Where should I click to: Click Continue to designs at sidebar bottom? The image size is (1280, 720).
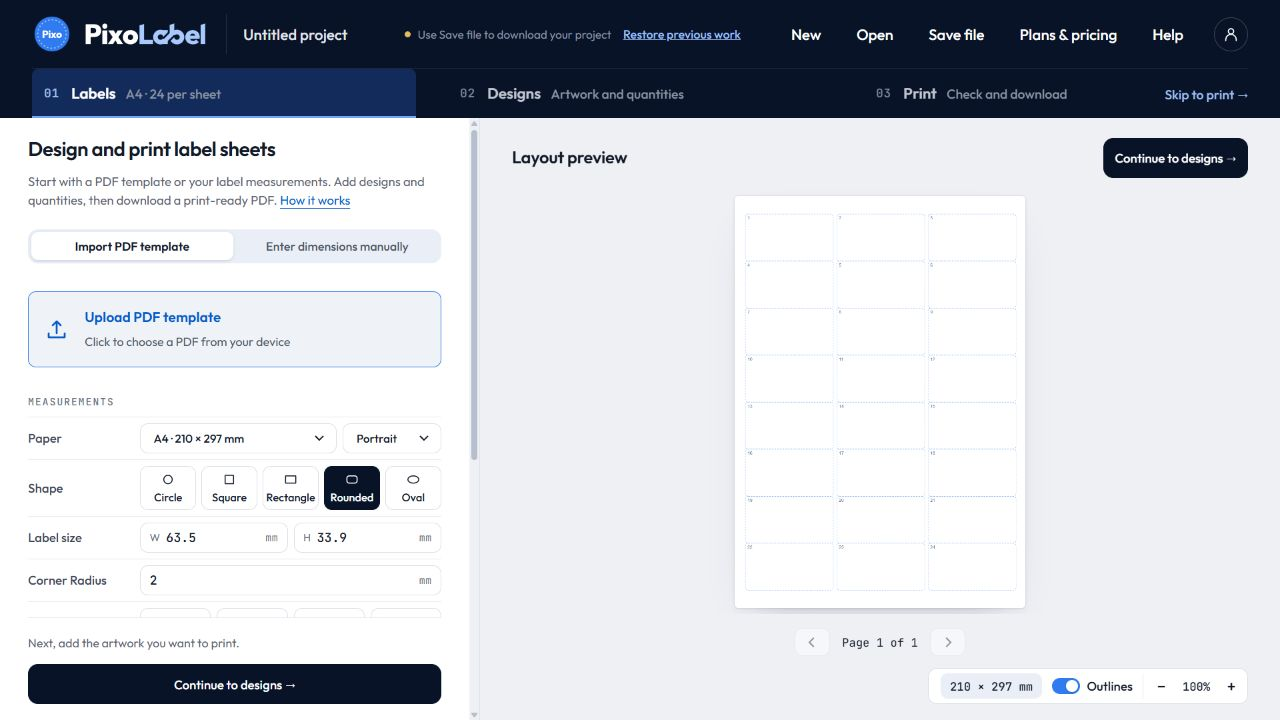point(234,684)
